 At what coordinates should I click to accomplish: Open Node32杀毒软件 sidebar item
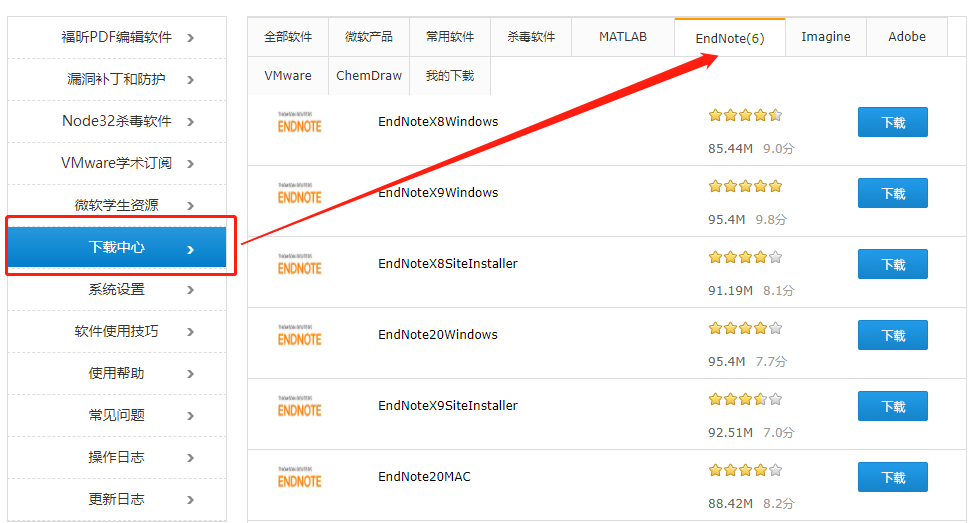pyautogui.click(x=117, y=121)
